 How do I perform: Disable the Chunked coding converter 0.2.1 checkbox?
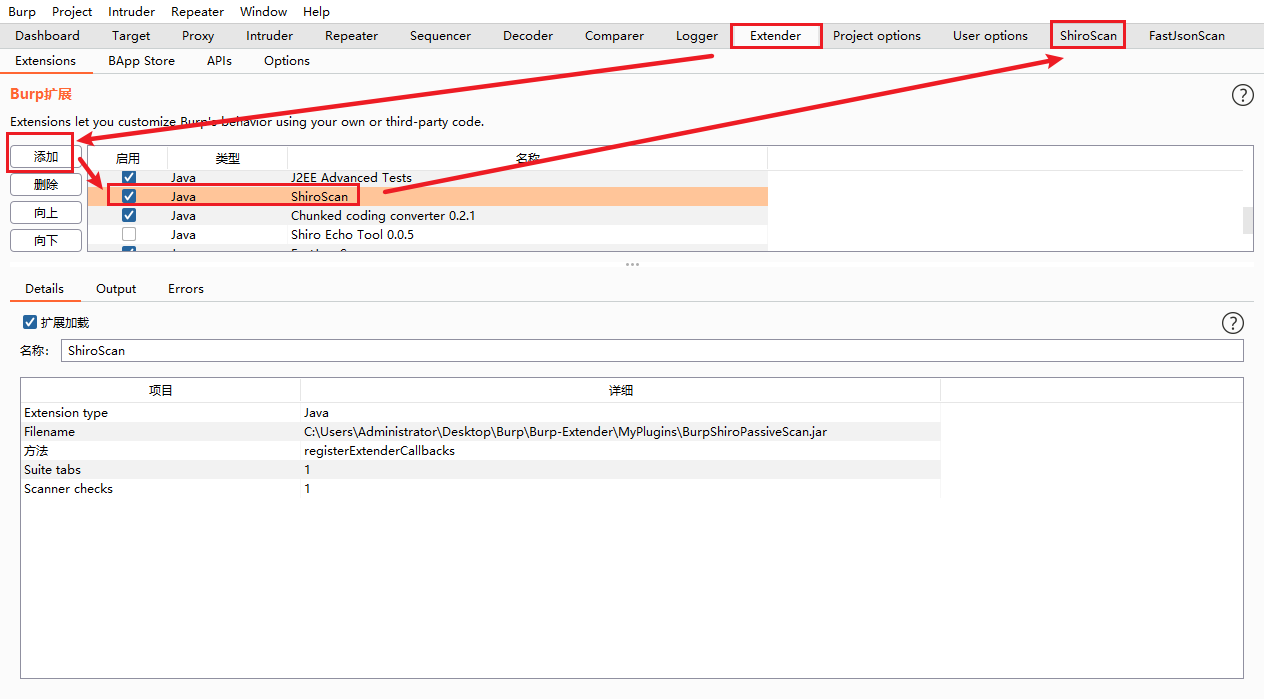tap(129, 216)
